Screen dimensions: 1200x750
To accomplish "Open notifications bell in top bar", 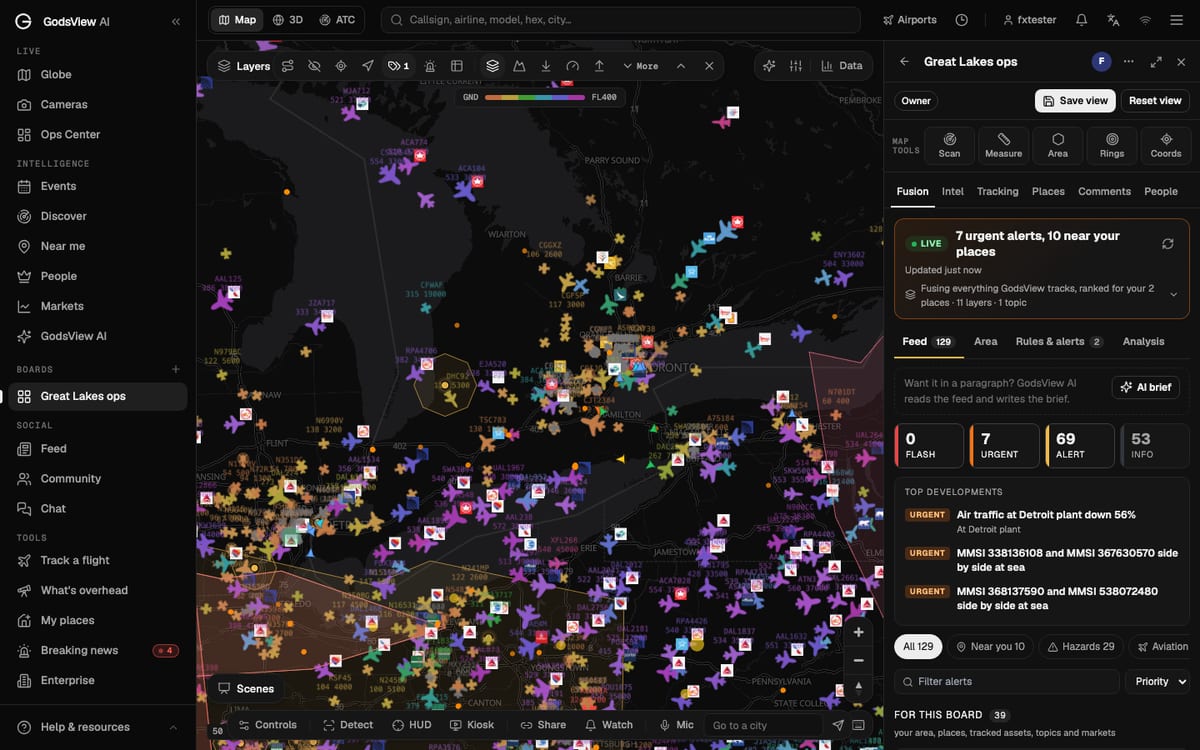I will pyautogui.click(x=1081, y=20).
